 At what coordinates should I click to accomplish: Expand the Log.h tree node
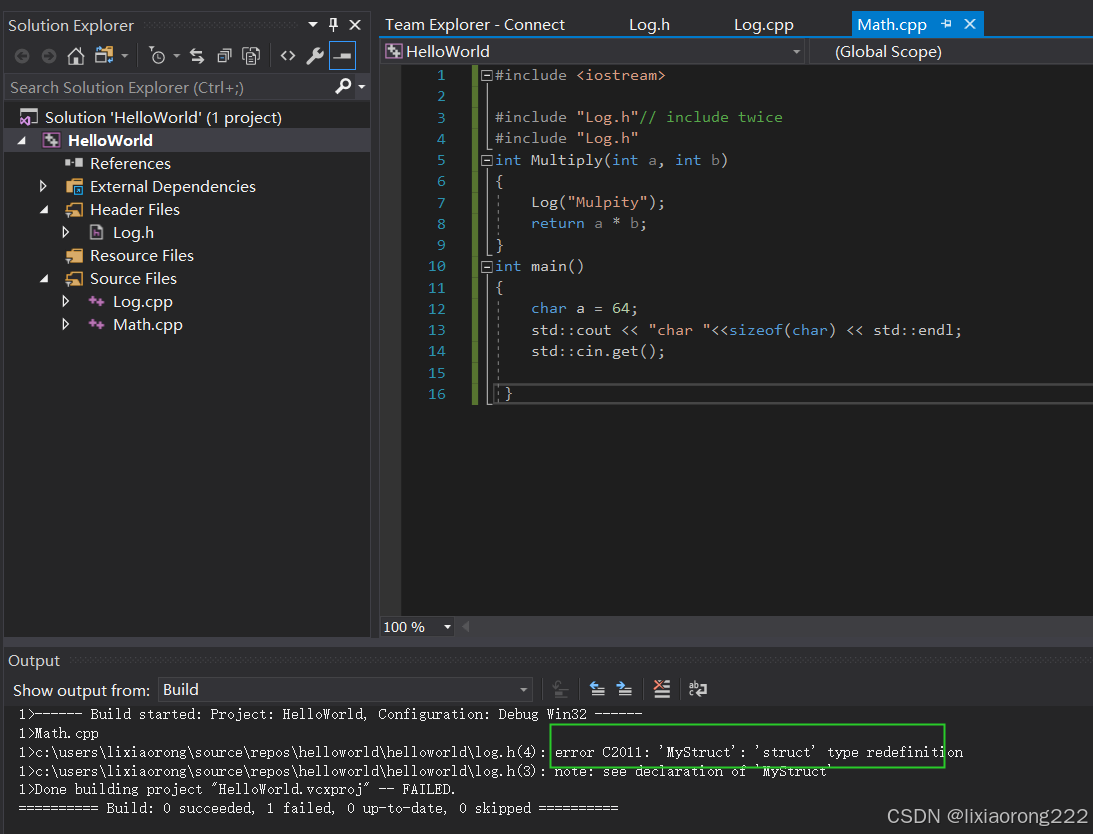click(x=65, y=232)
